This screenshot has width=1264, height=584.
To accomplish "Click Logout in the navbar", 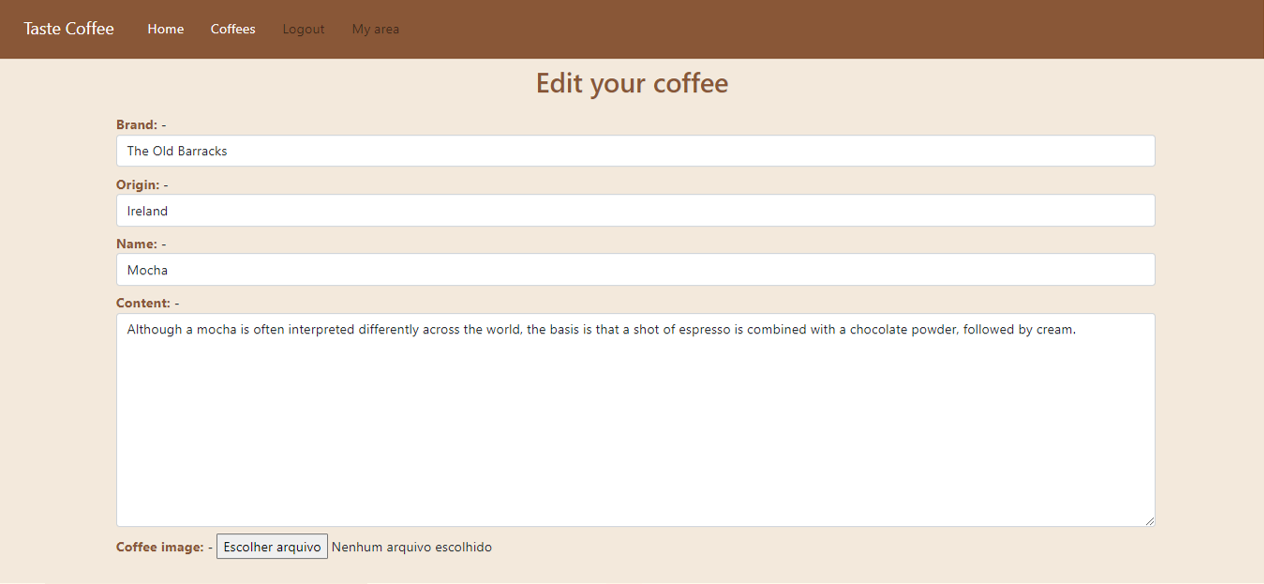I will point(303,29).
